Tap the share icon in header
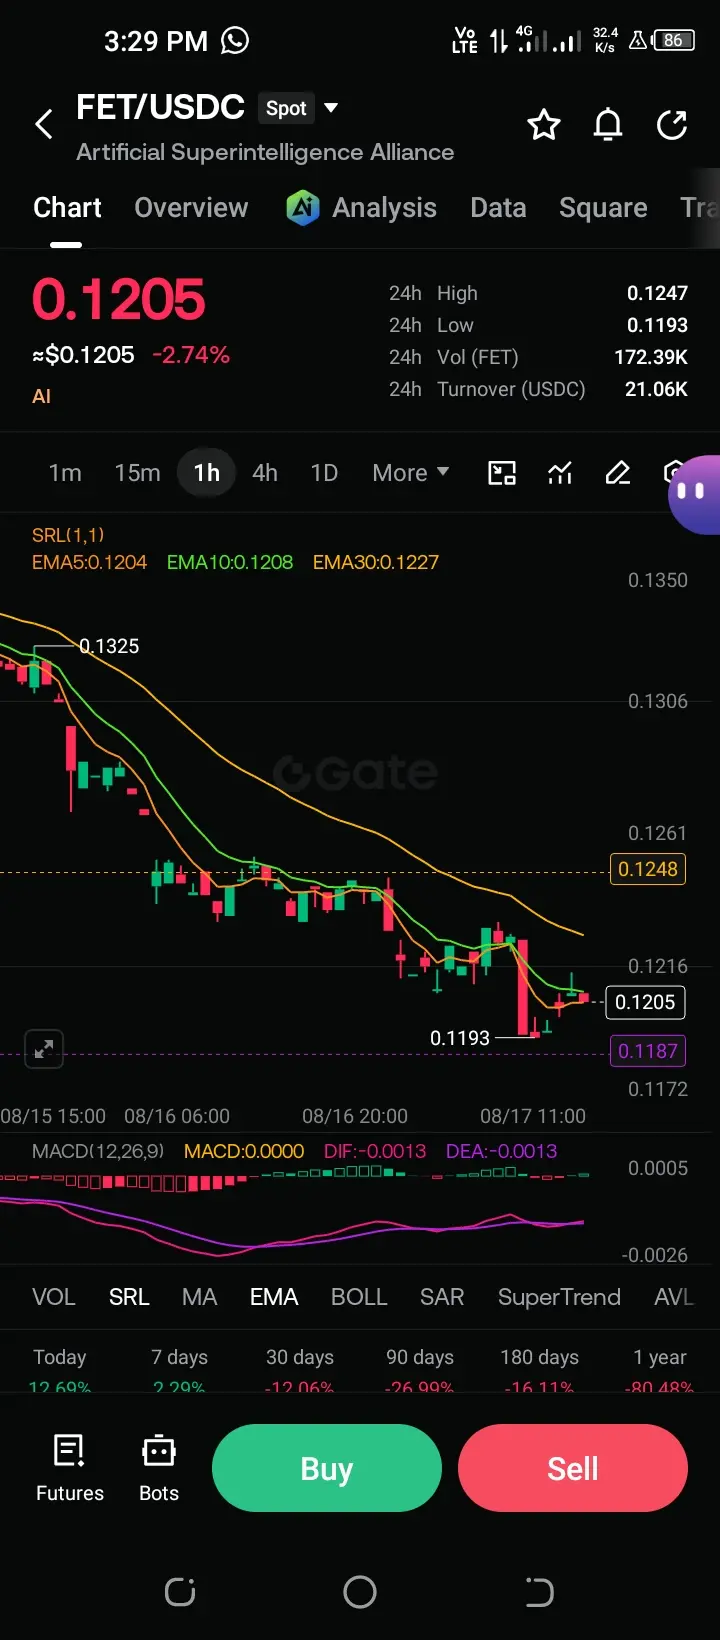Viewport: 720px width, 1640px height. pyautogui.click(x=672, y=125)
